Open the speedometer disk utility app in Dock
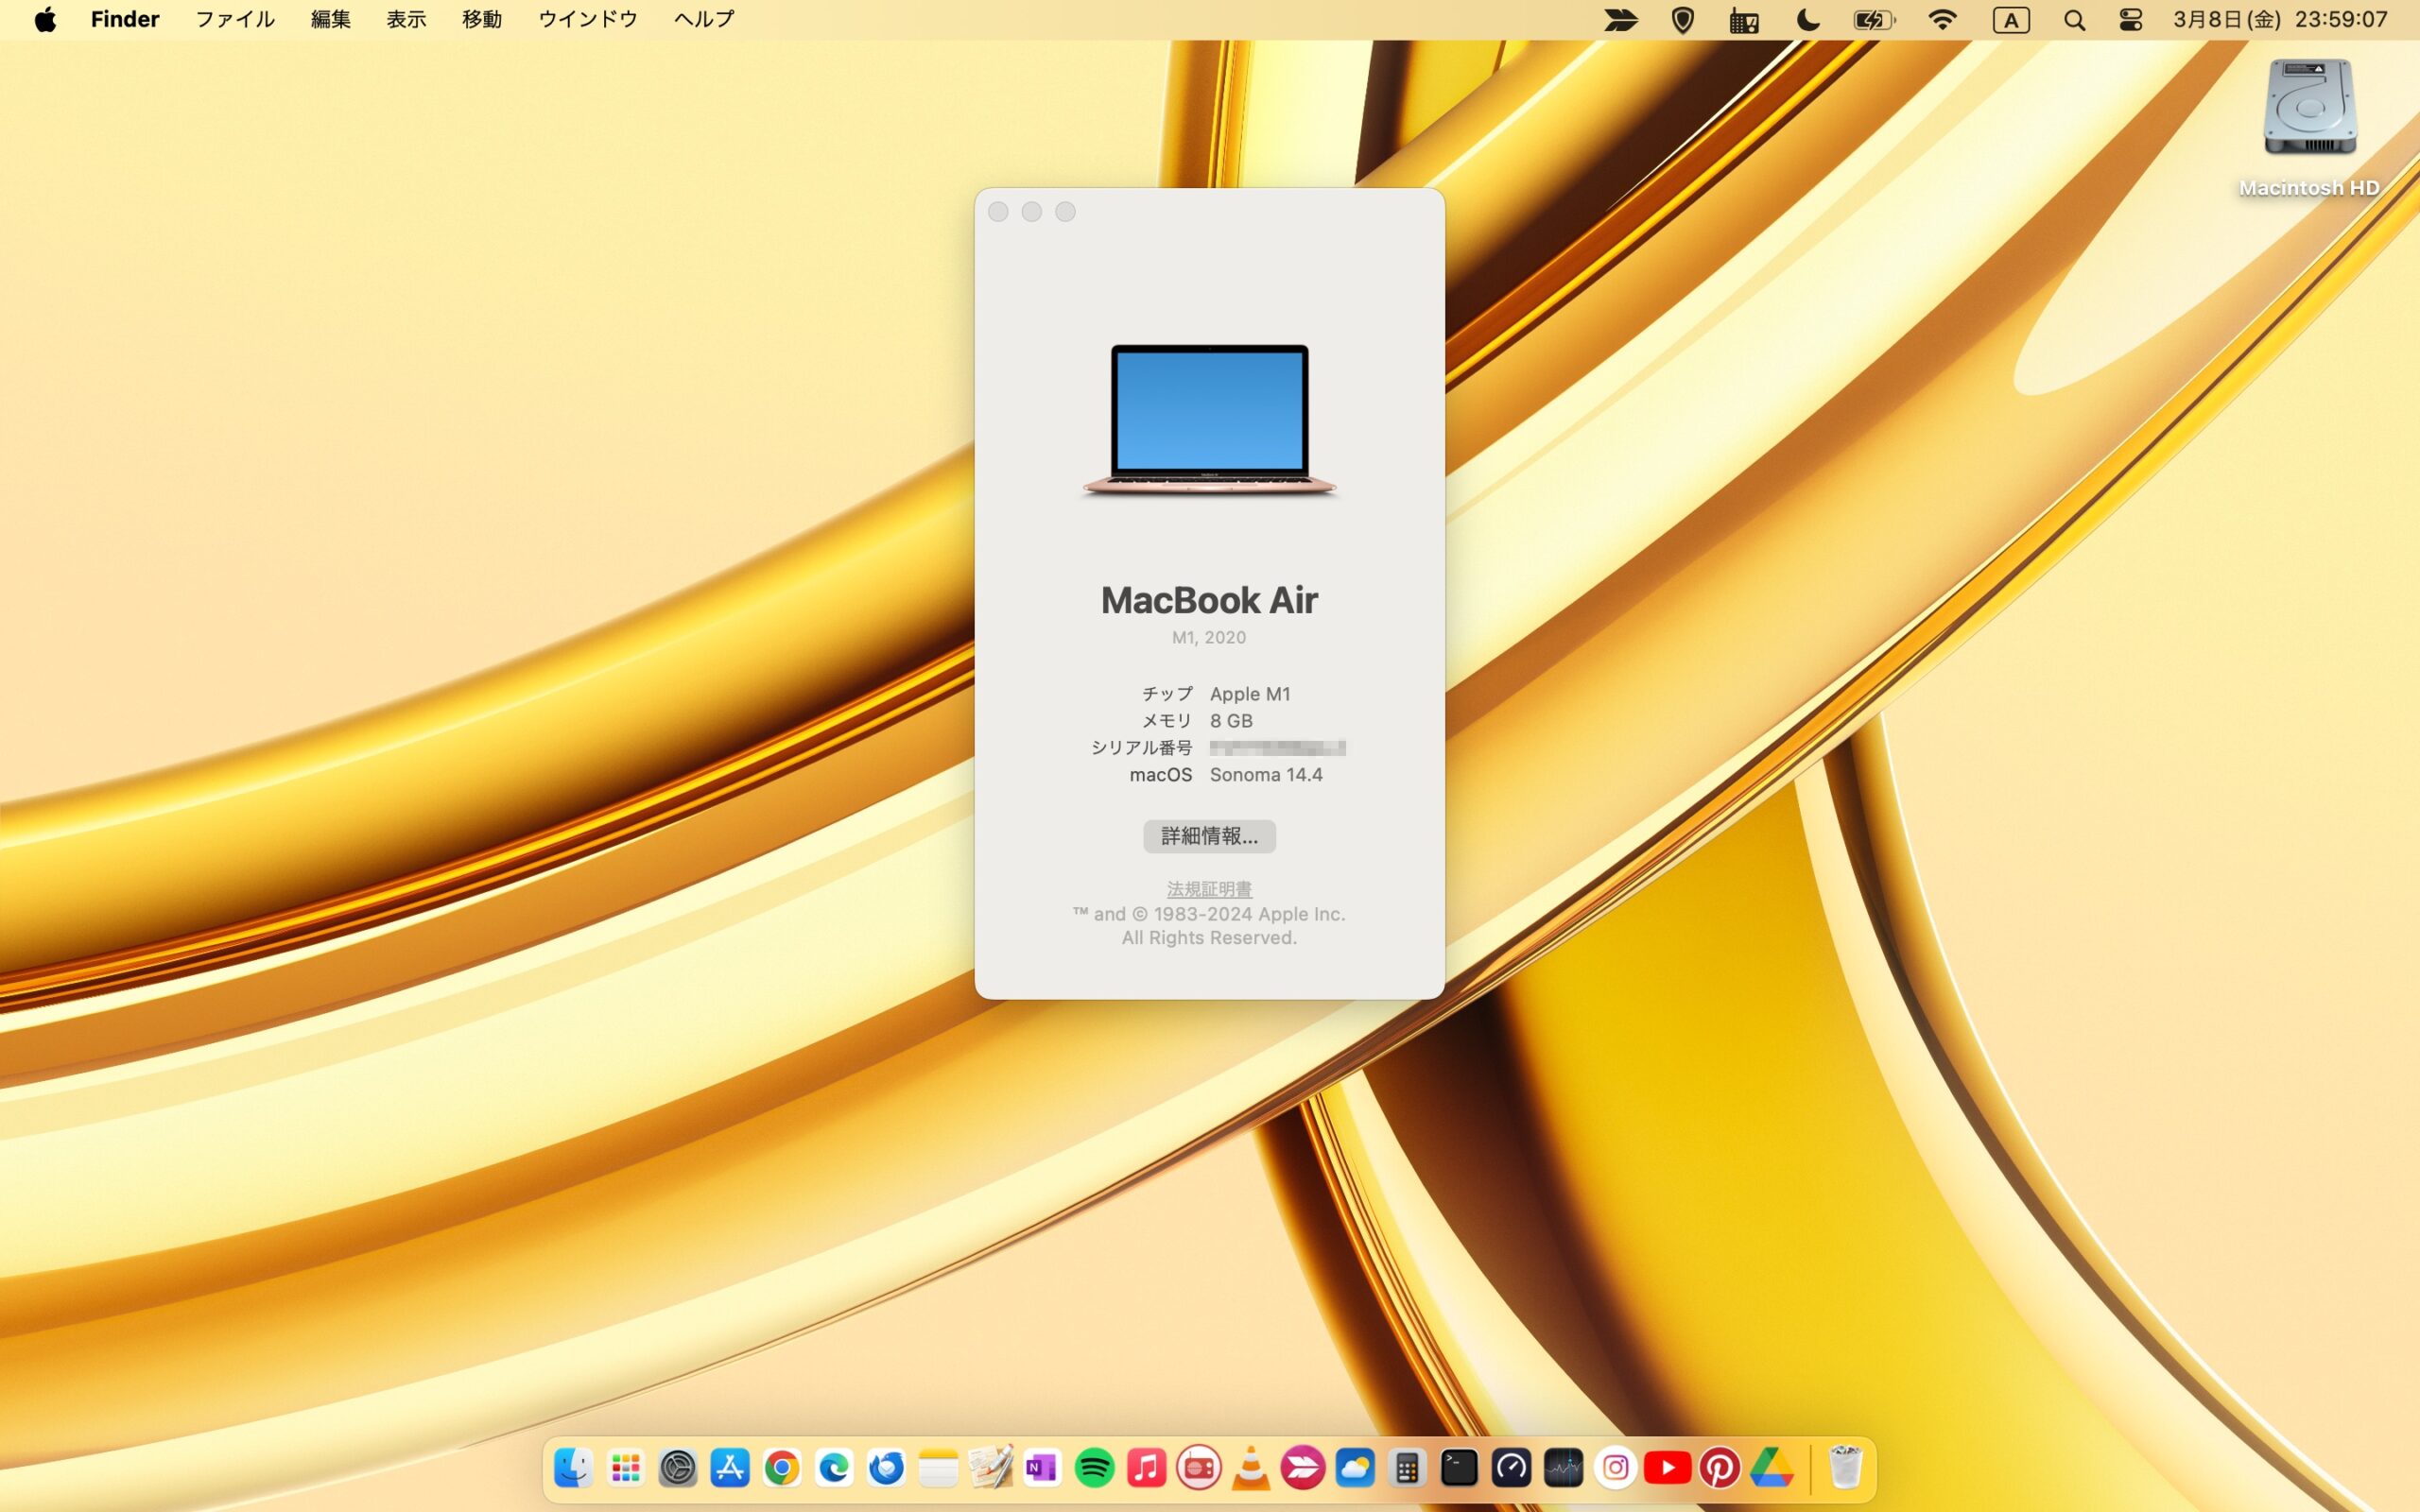Screen dimensions: 2420x1512 pos(1511,1468)
